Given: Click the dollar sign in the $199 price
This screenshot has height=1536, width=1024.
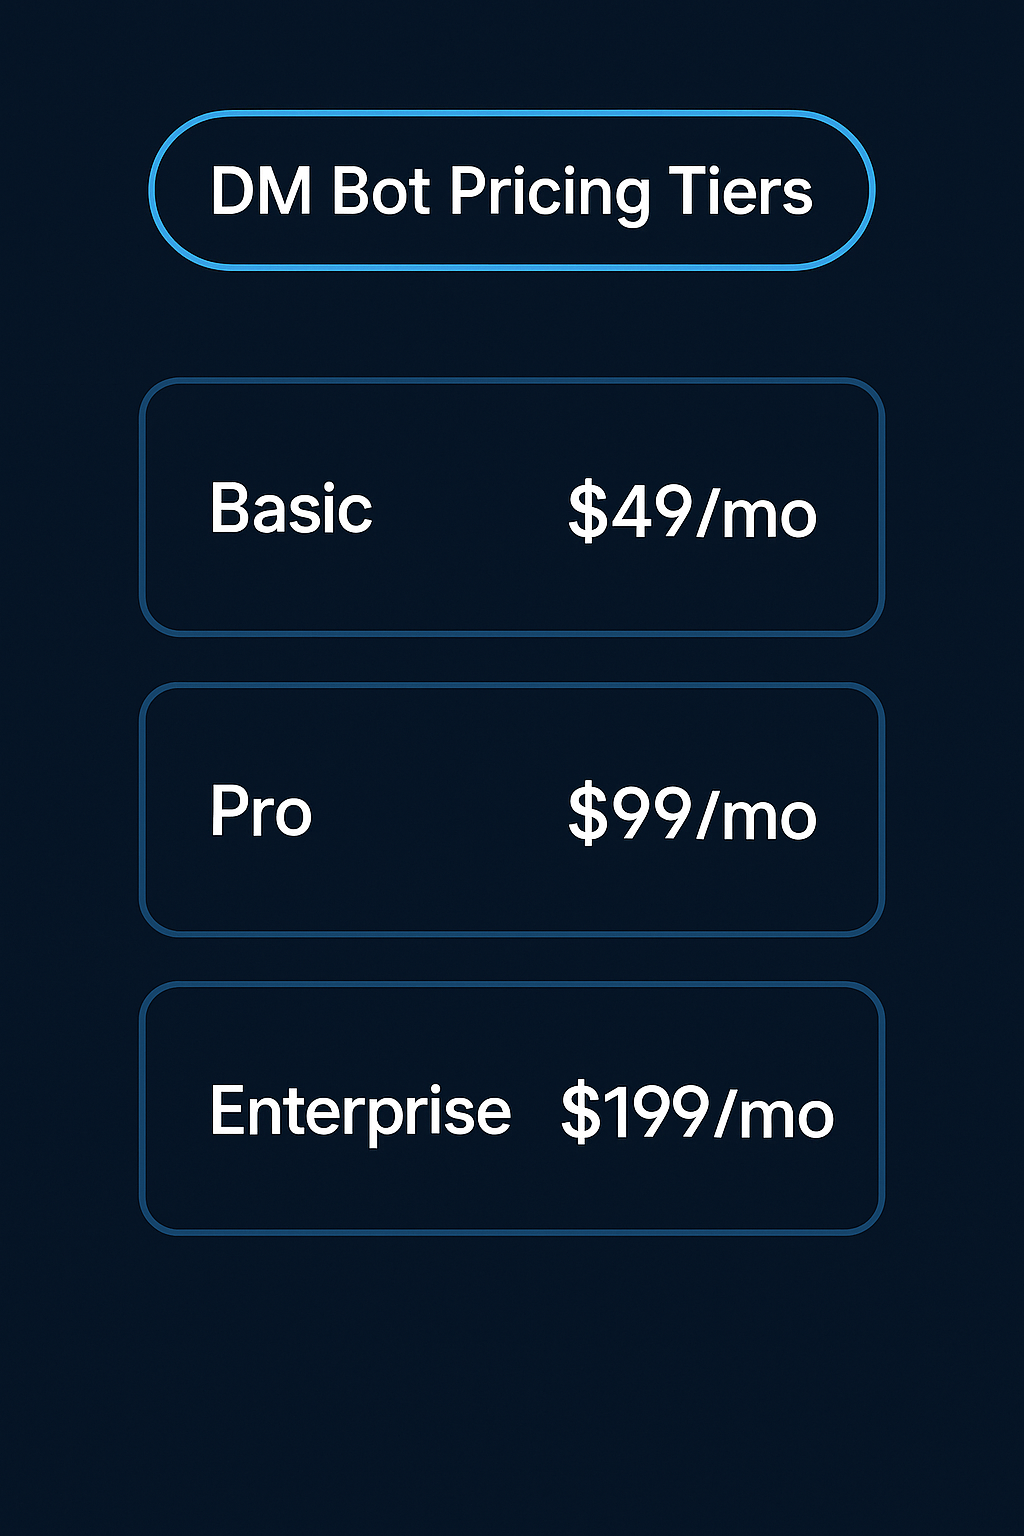Looking at the screenshot, I should pos(580,1112).
